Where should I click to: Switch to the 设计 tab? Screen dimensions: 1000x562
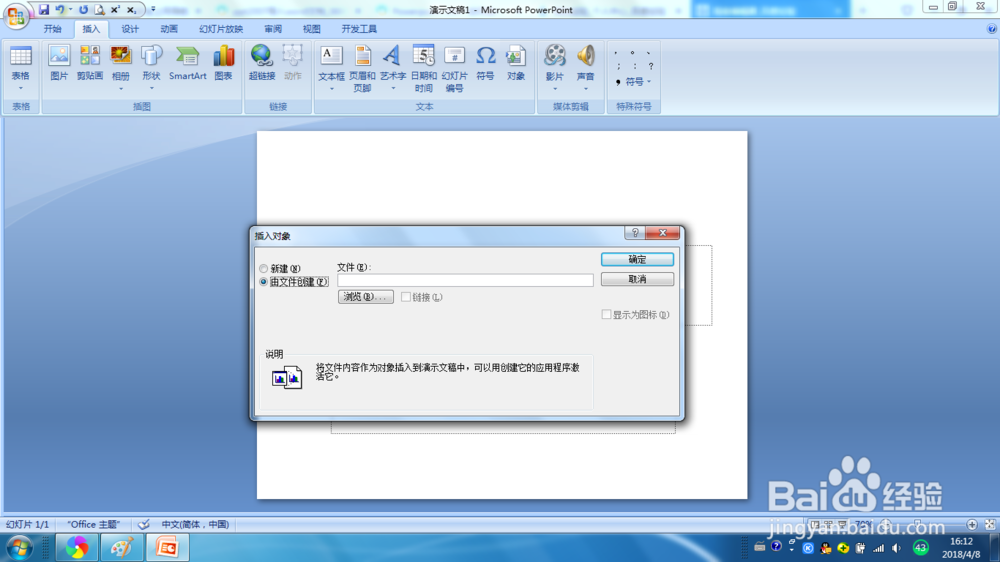tap(129, 29)
